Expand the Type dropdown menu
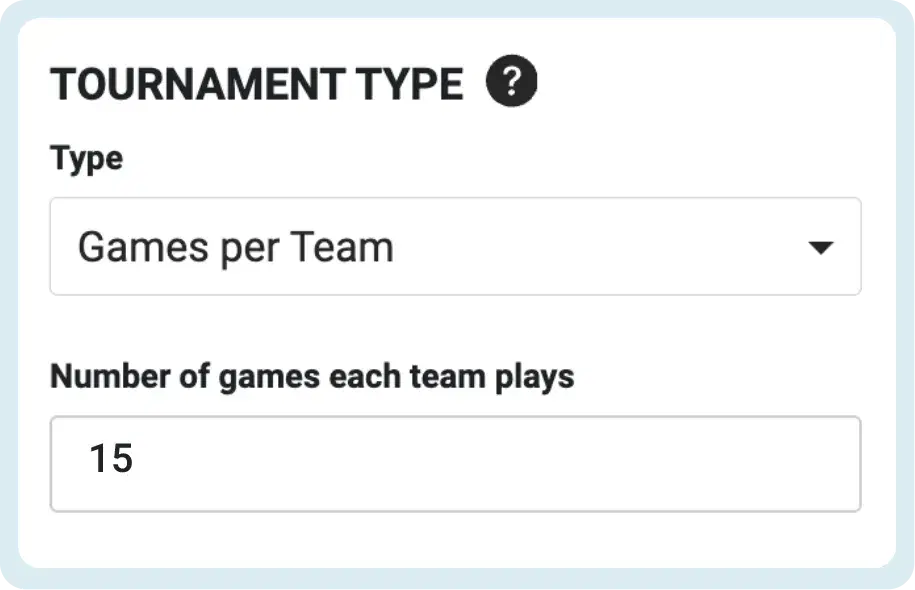915x590 pixels. 455,246
